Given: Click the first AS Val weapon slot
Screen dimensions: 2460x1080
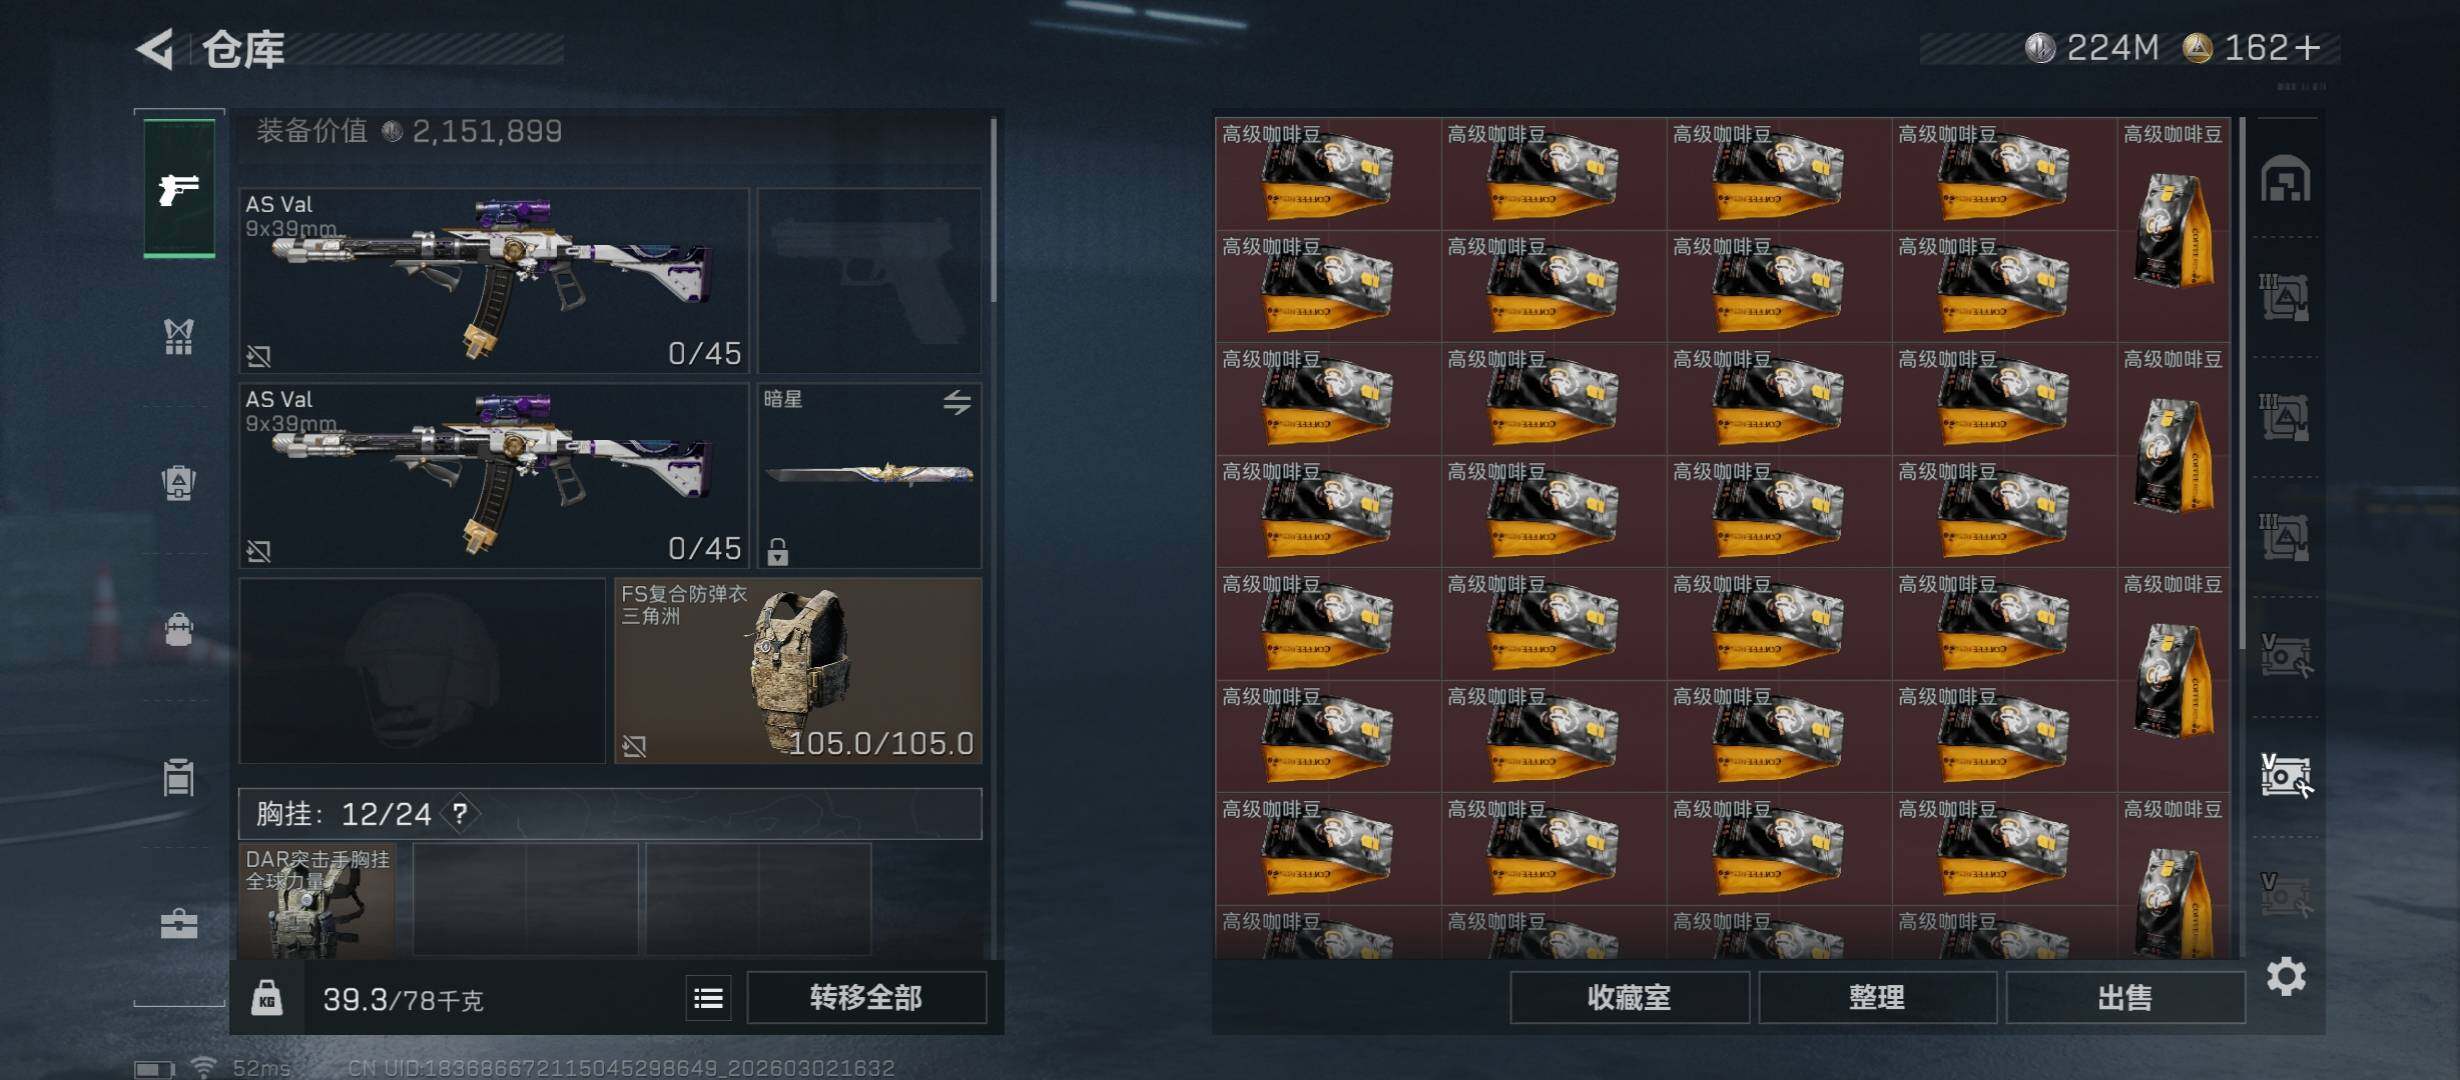Looking at the screenshot, I should 493,280.
